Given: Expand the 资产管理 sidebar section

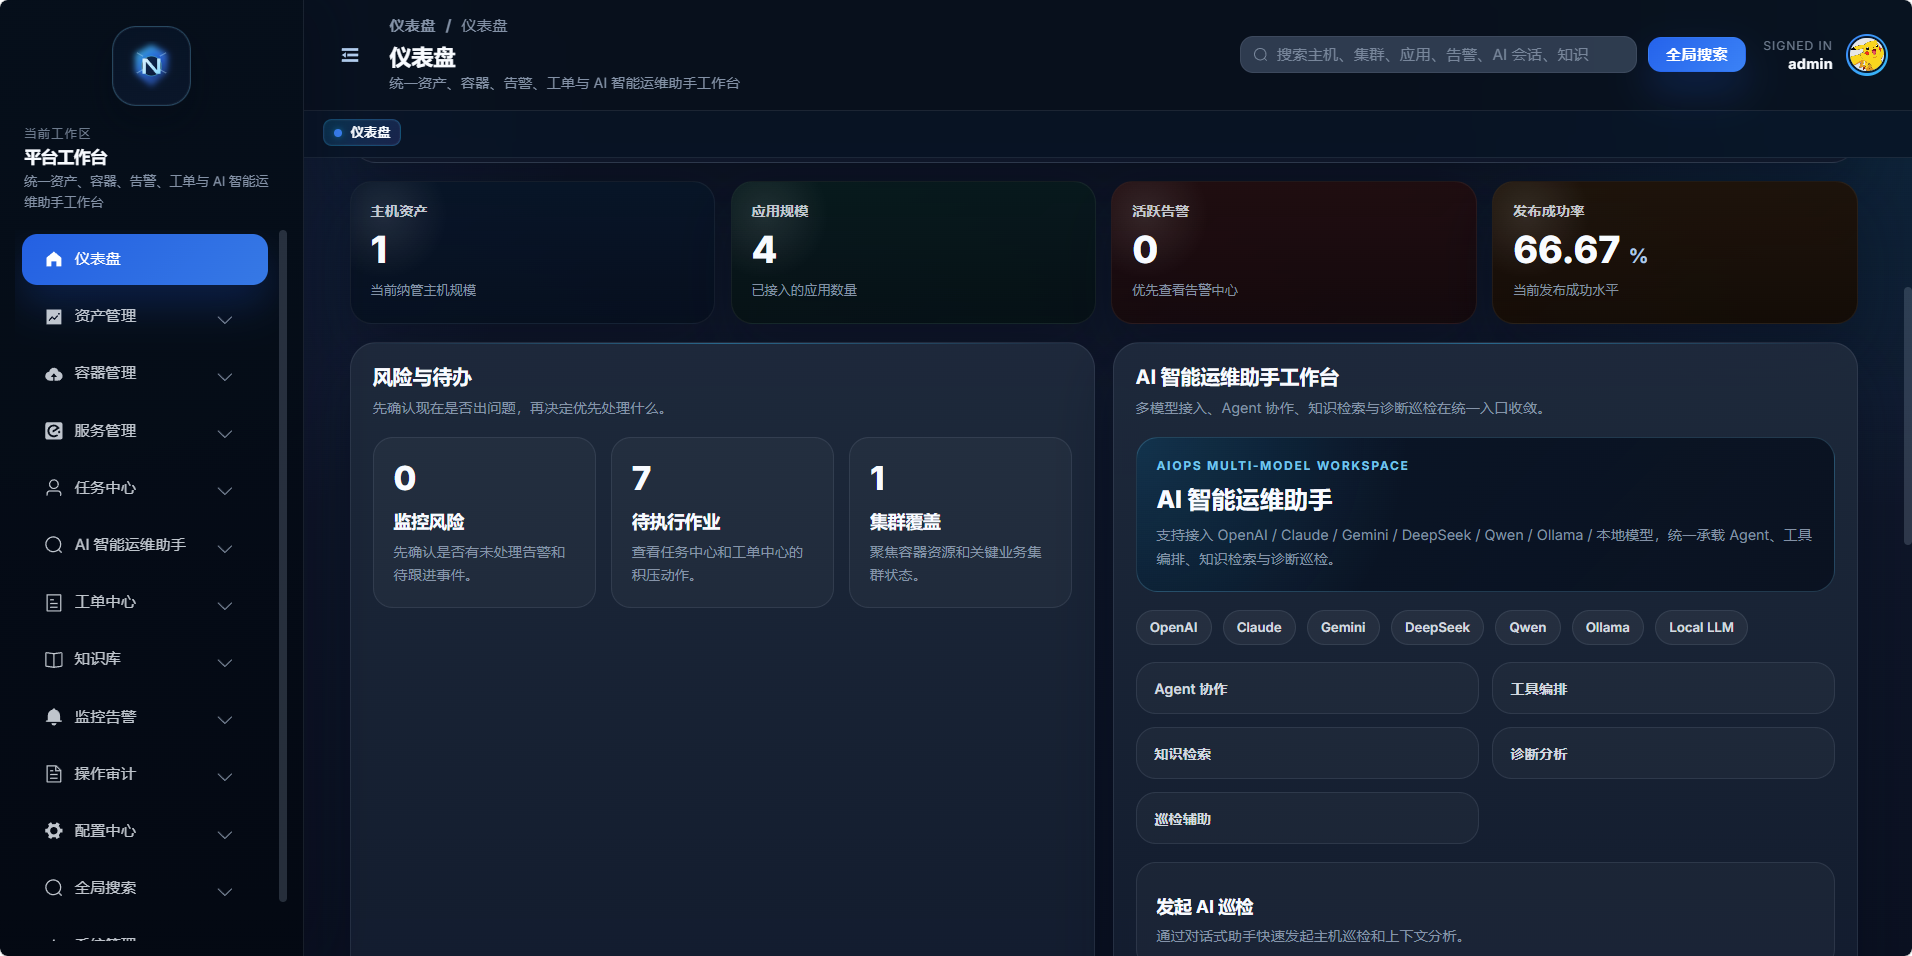Looking at the screenshot, I should pos(225,319).
